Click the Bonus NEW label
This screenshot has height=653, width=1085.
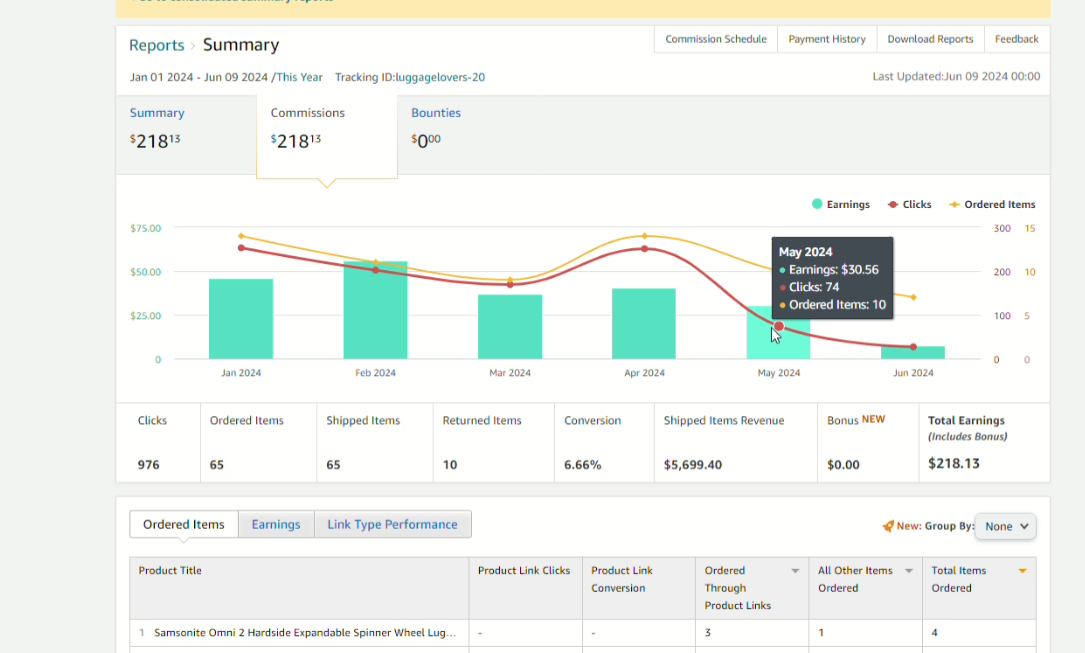[856, 420]
